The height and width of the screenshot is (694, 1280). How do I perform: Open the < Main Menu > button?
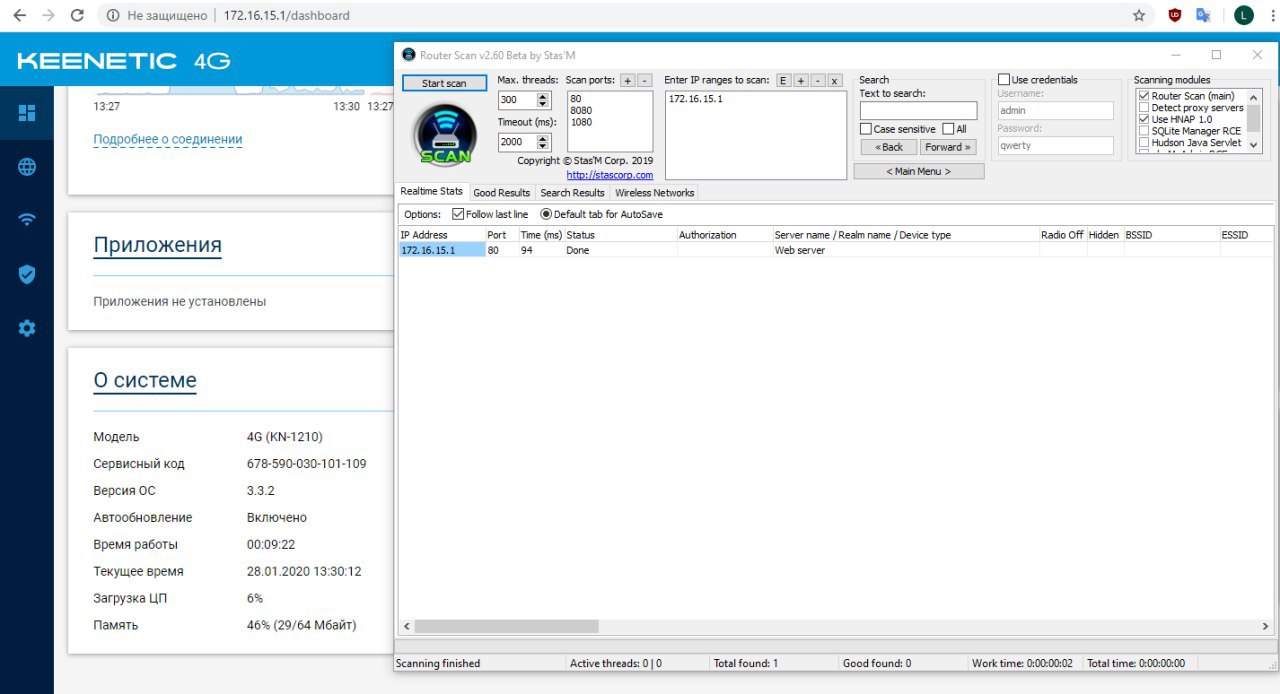(919, 171)
